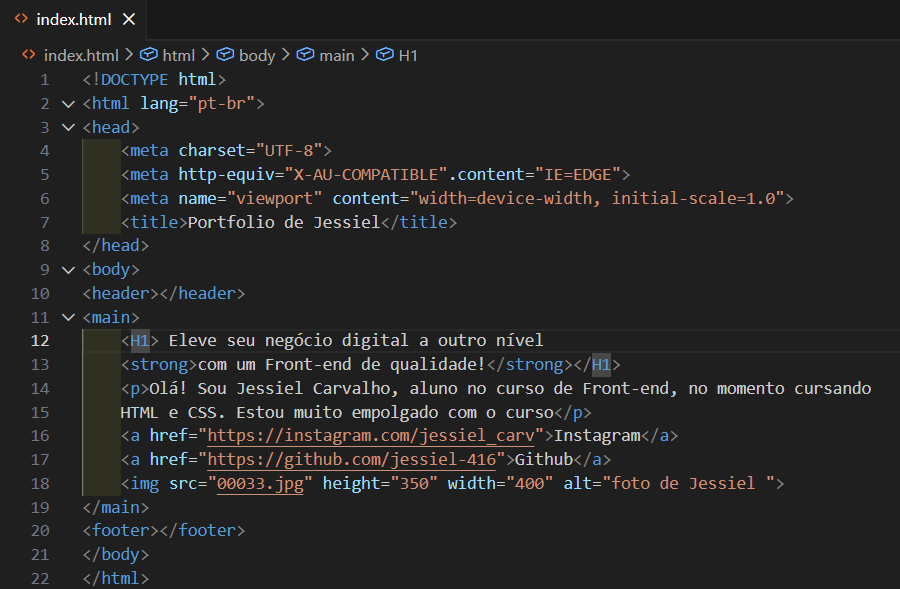Click the html element cube icon in breadcrumb
900x589 pixels.
149,55
